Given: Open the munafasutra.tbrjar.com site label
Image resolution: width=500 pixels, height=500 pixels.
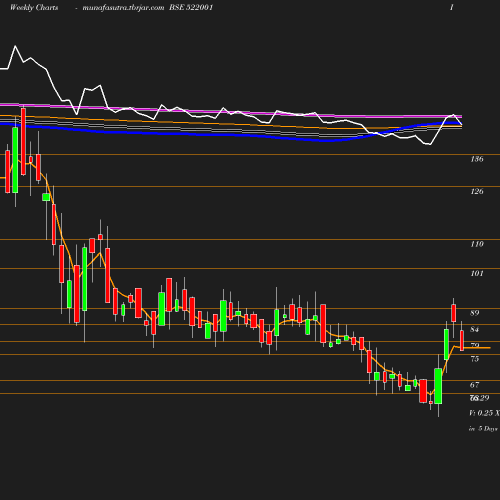Looking at the screenshot, I should (123, 8).
